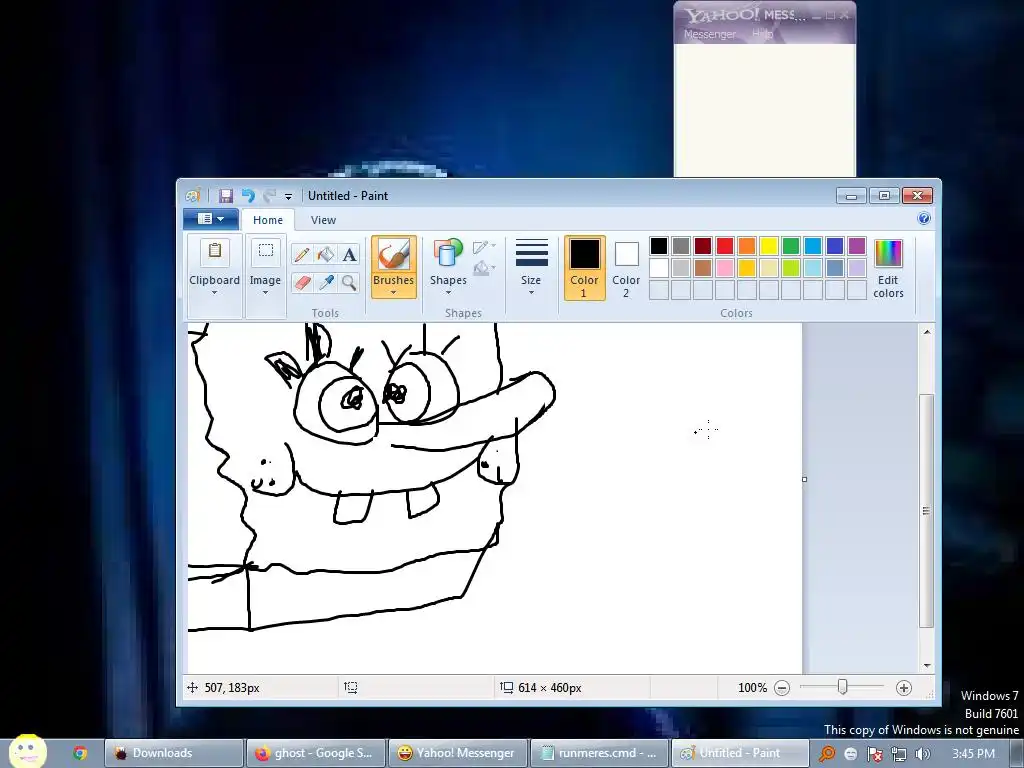Click the vertical scrollbar down arrow

point(927,666)
